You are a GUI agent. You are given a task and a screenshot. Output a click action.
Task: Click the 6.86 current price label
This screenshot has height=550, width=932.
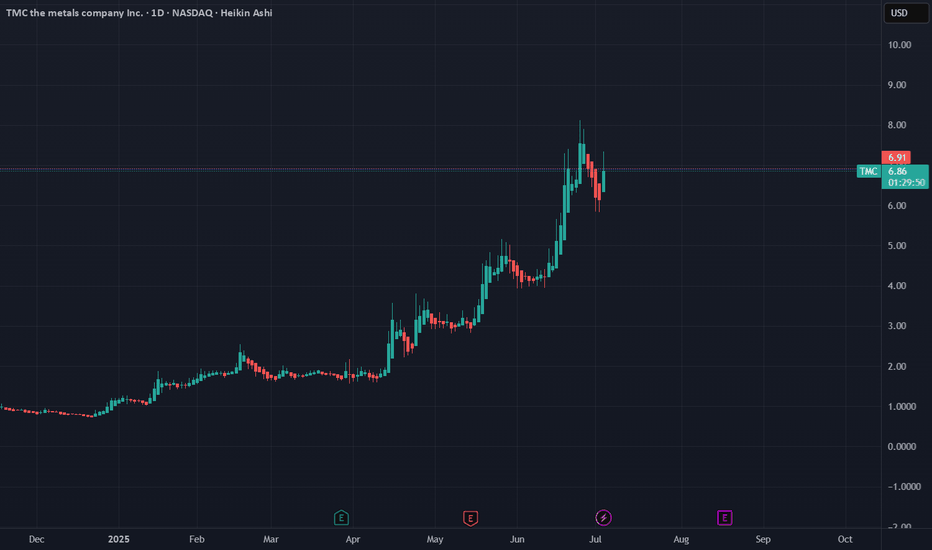pos(897,171)
